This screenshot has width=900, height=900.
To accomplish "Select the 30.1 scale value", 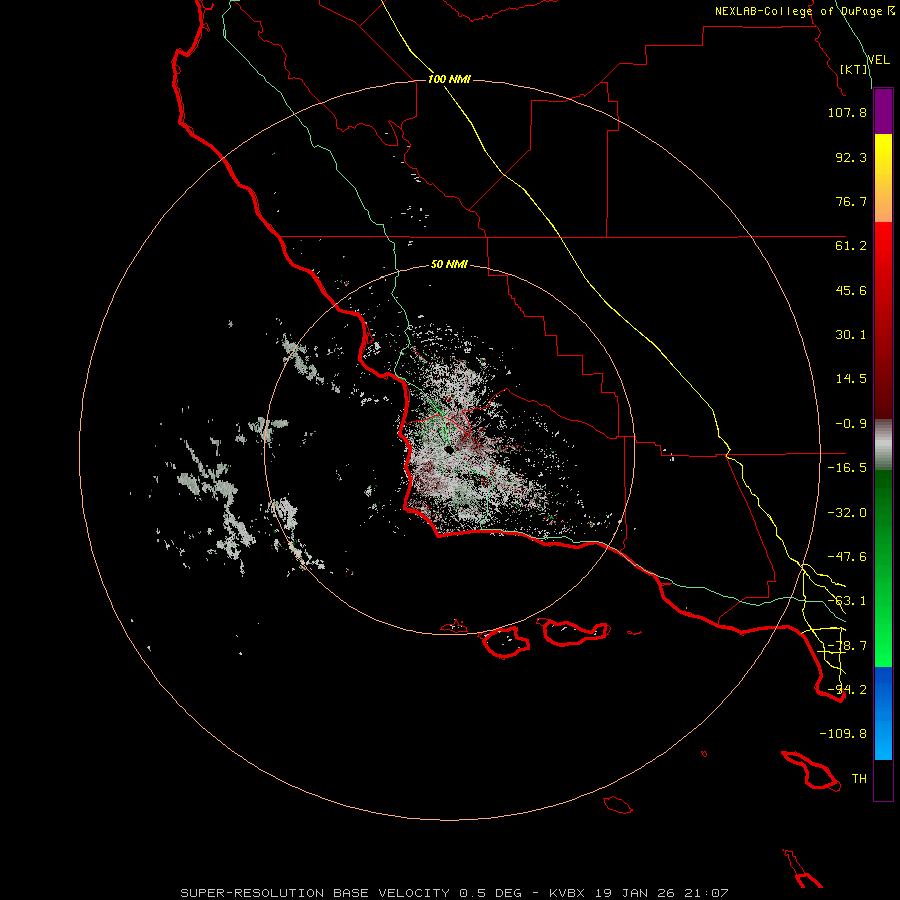I will [851, 335].
